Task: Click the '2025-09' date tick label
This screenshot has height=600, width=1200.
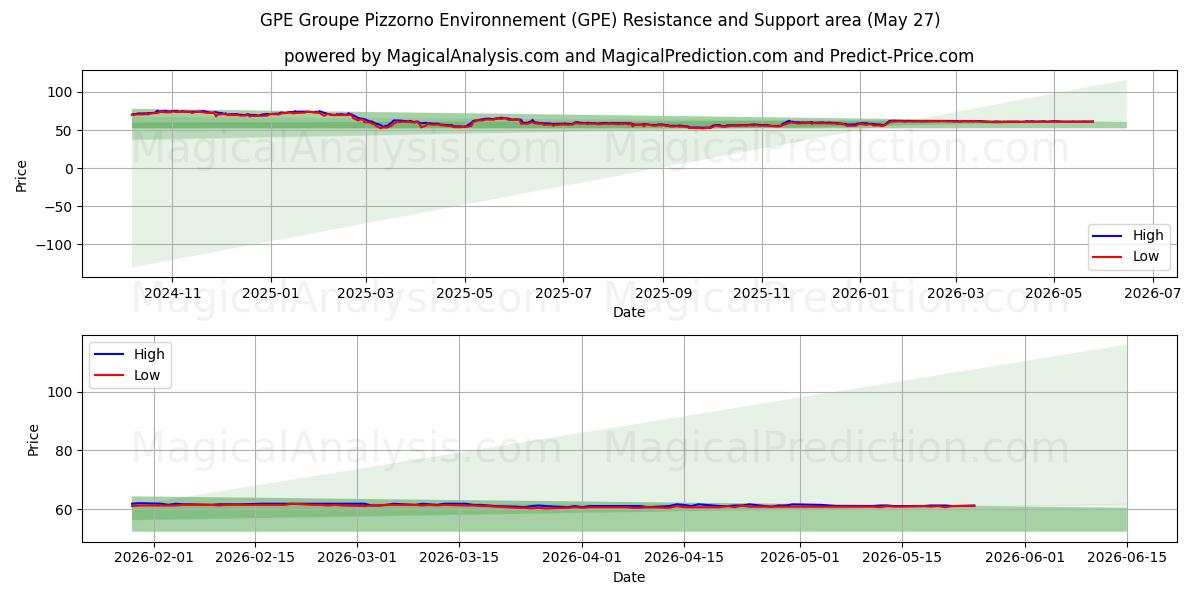Action: click(663, 293)
